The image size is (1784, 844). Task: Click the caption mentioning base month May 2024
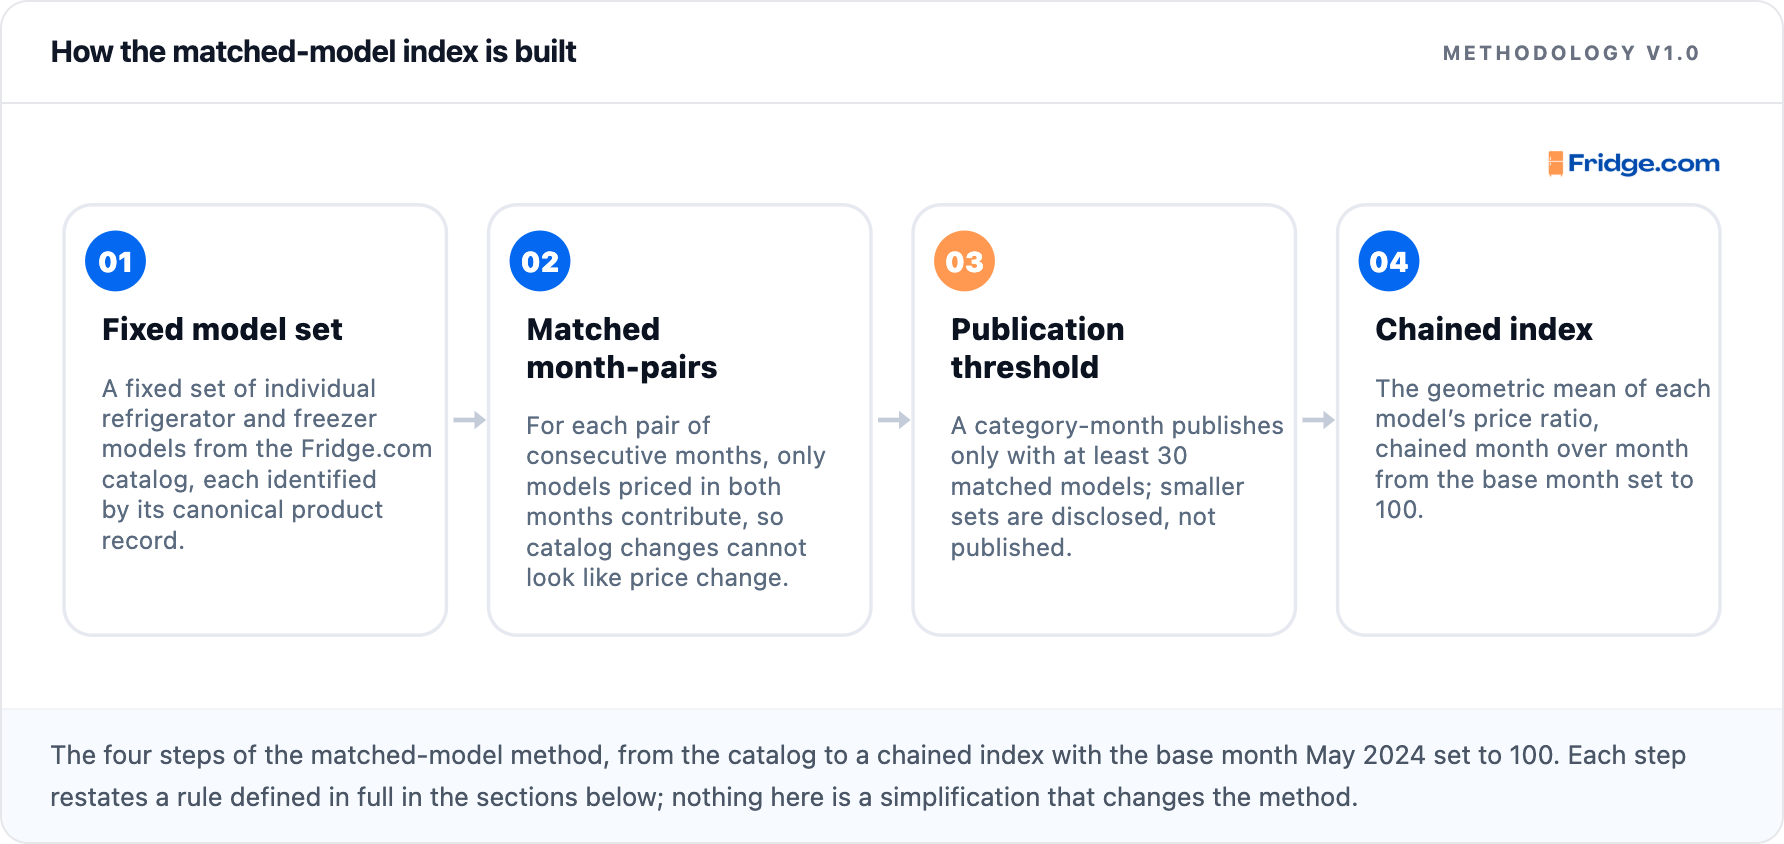click(x=868, y=776)
